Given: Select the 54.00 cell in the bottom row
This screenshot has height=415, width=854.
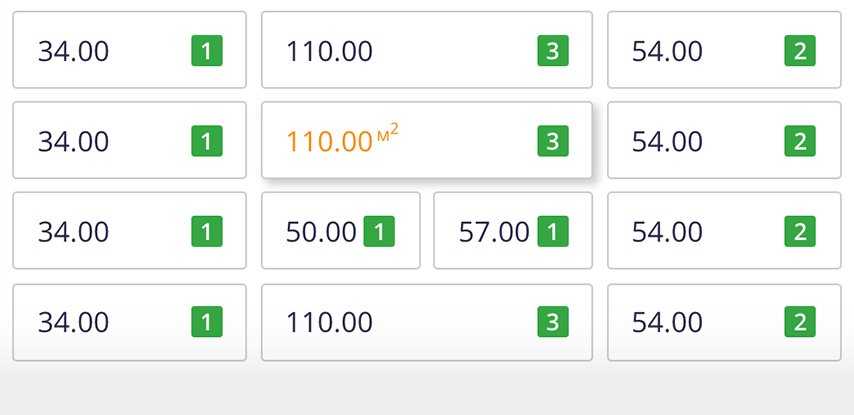Looking at the screenshot, I should 724,322.
